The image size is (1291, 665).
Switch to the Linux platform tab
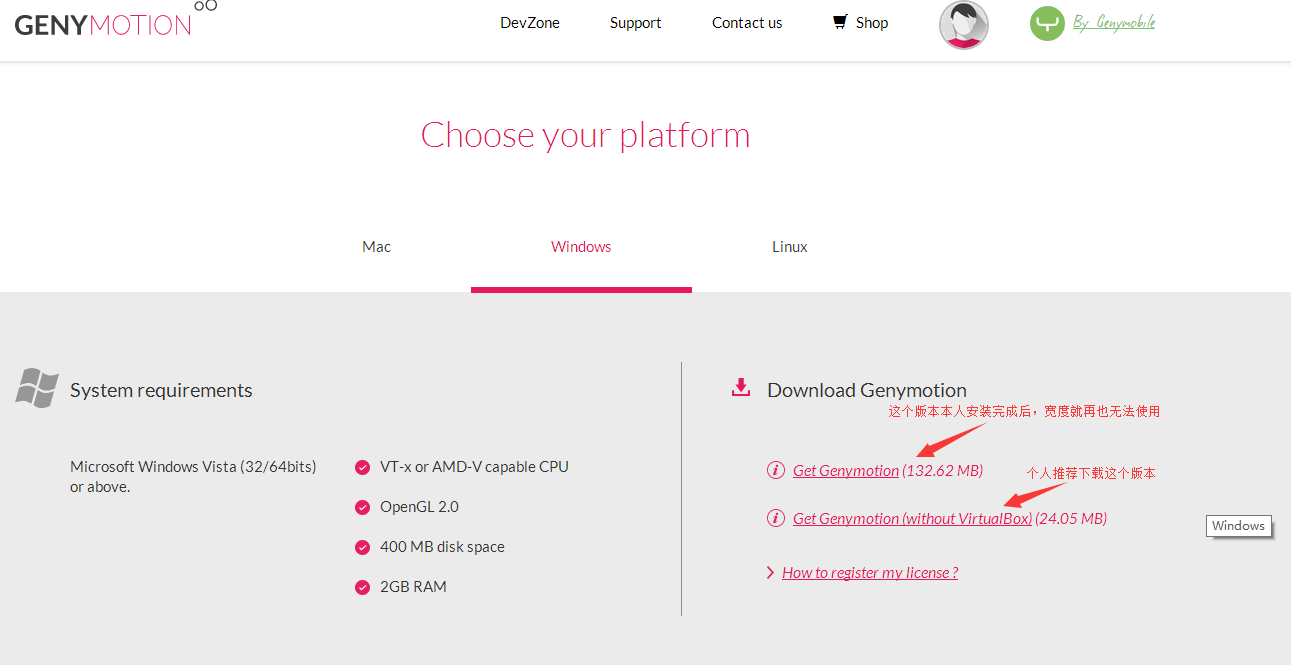click(790, 247)
